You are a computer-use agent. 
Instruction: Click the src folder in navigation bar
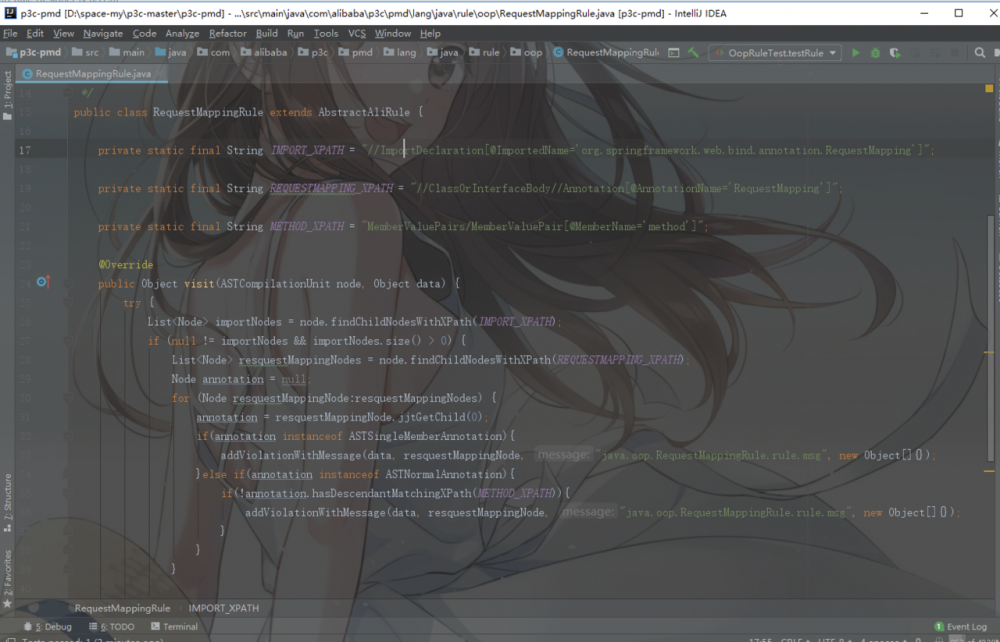[85, 52]
